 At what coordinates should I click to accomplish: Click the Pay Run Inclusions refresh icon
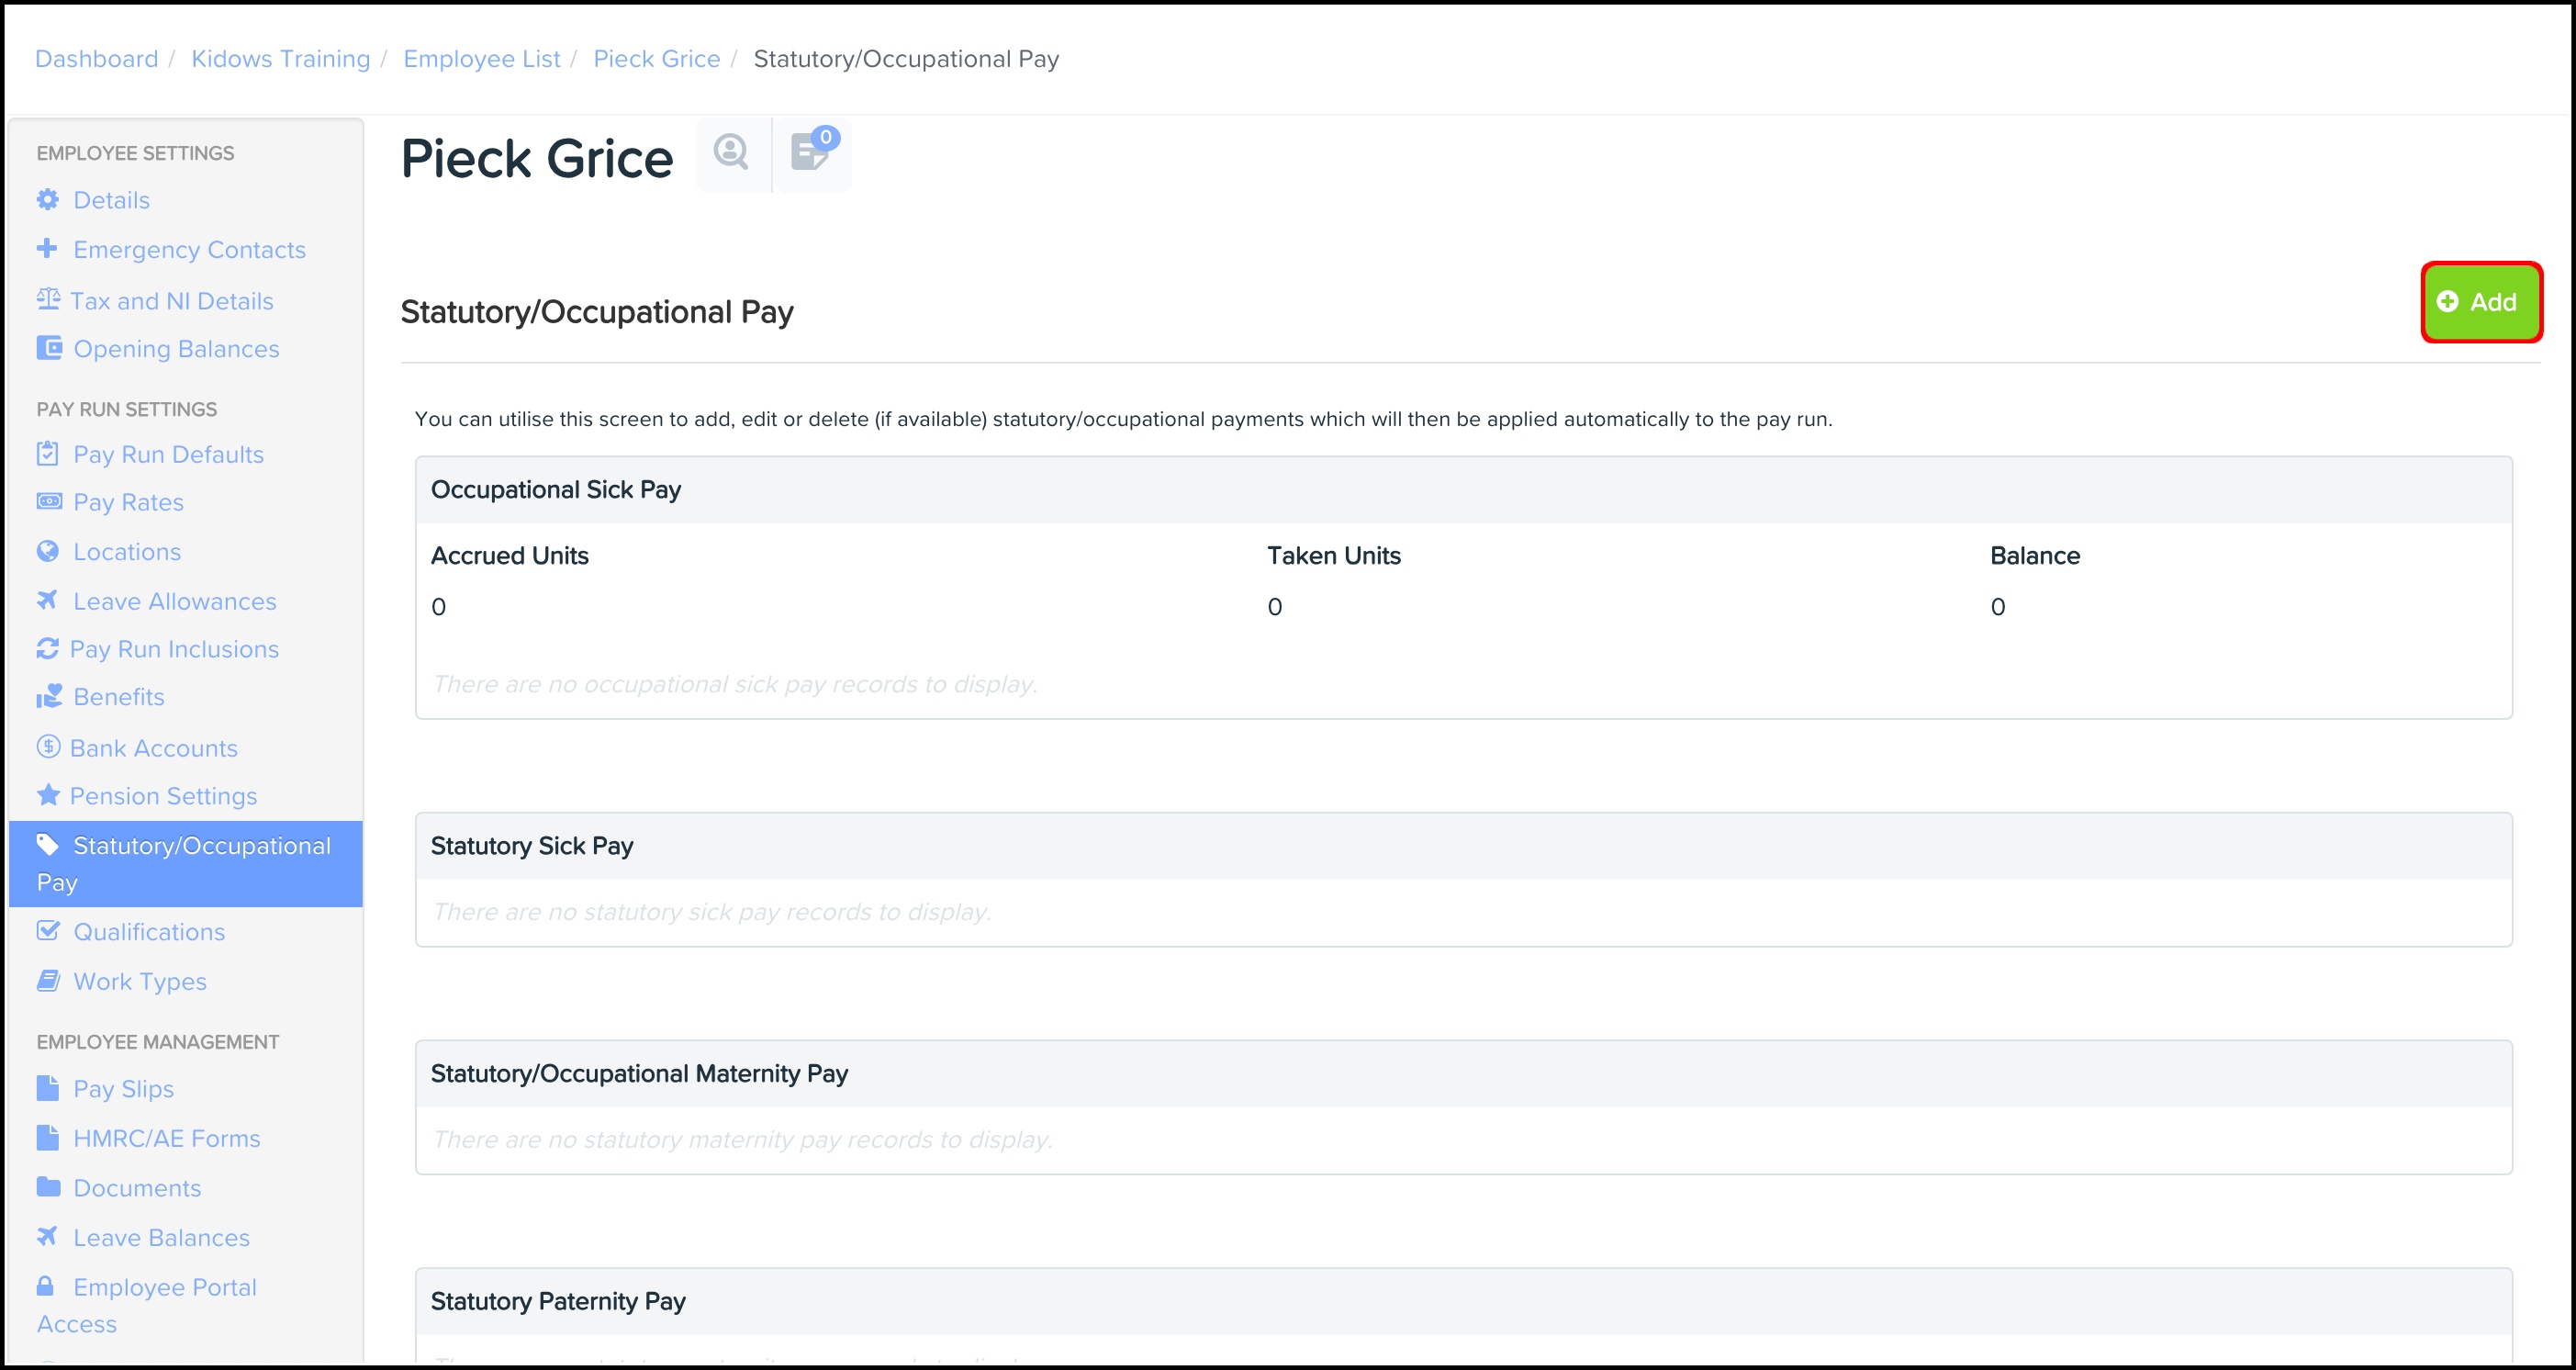tap(47, 649)
